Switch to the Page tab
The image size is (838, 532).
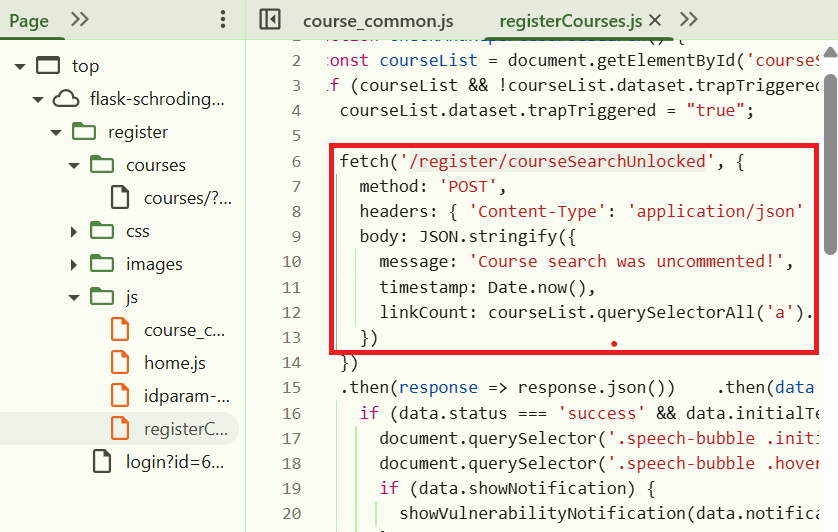coord(29,21)
